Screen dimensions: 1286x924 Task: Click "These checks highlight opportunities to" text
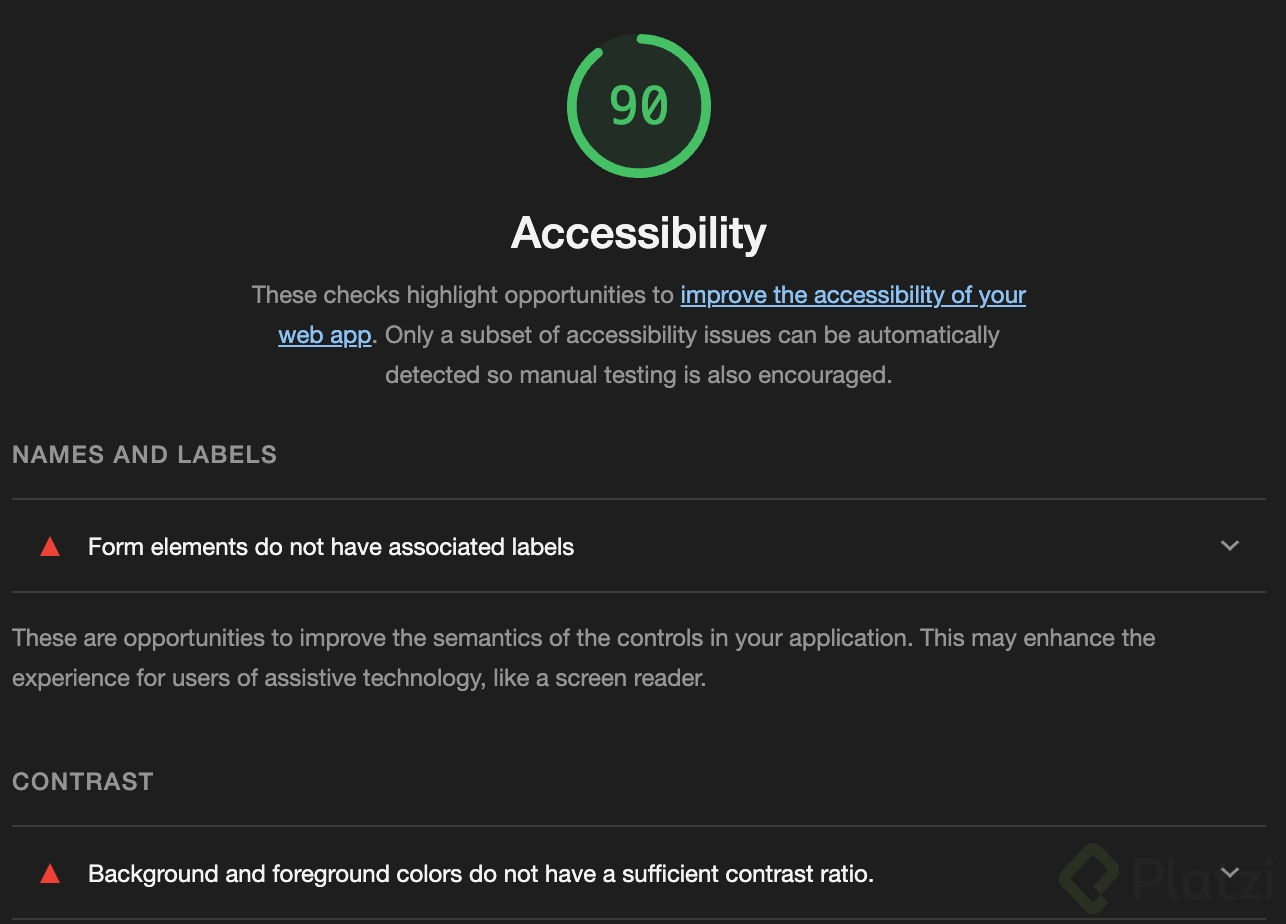point(463,295)
